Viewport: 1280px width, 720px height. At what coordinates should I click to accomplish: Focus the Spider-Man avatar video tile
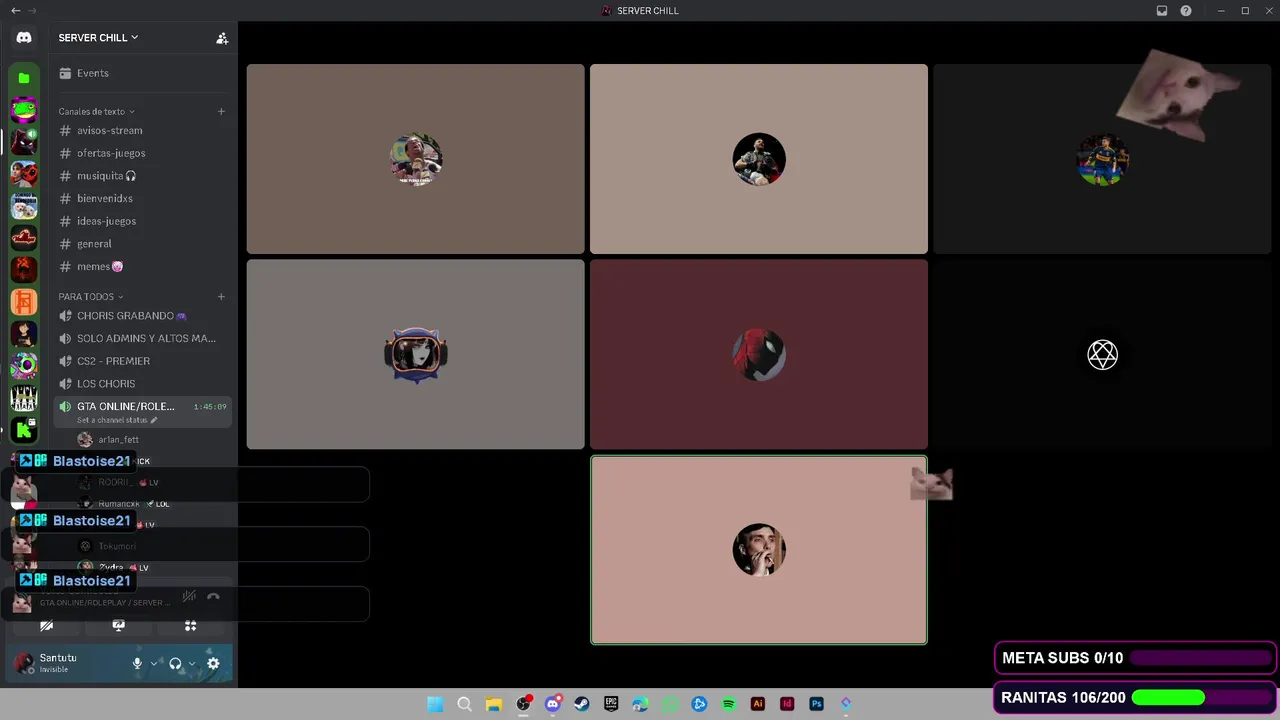759,354
